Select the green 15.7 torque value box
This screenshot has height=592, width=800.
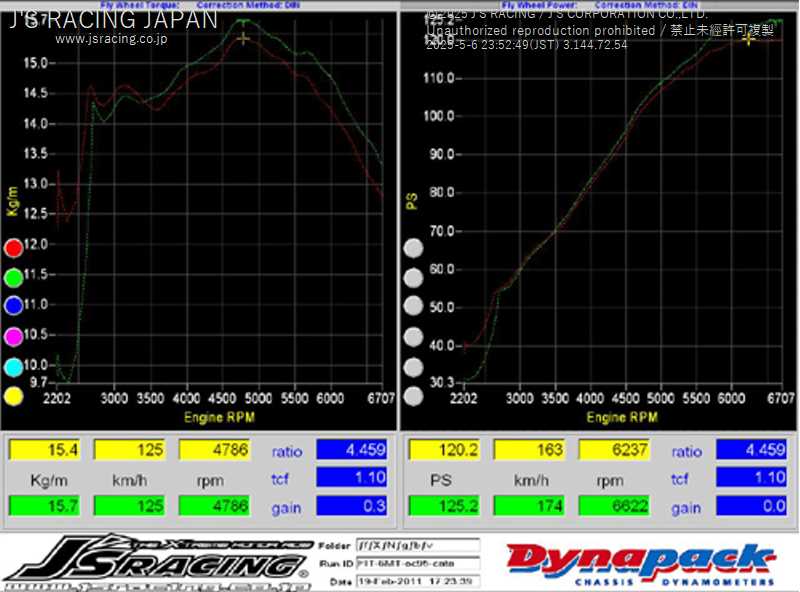pos(45,506)
